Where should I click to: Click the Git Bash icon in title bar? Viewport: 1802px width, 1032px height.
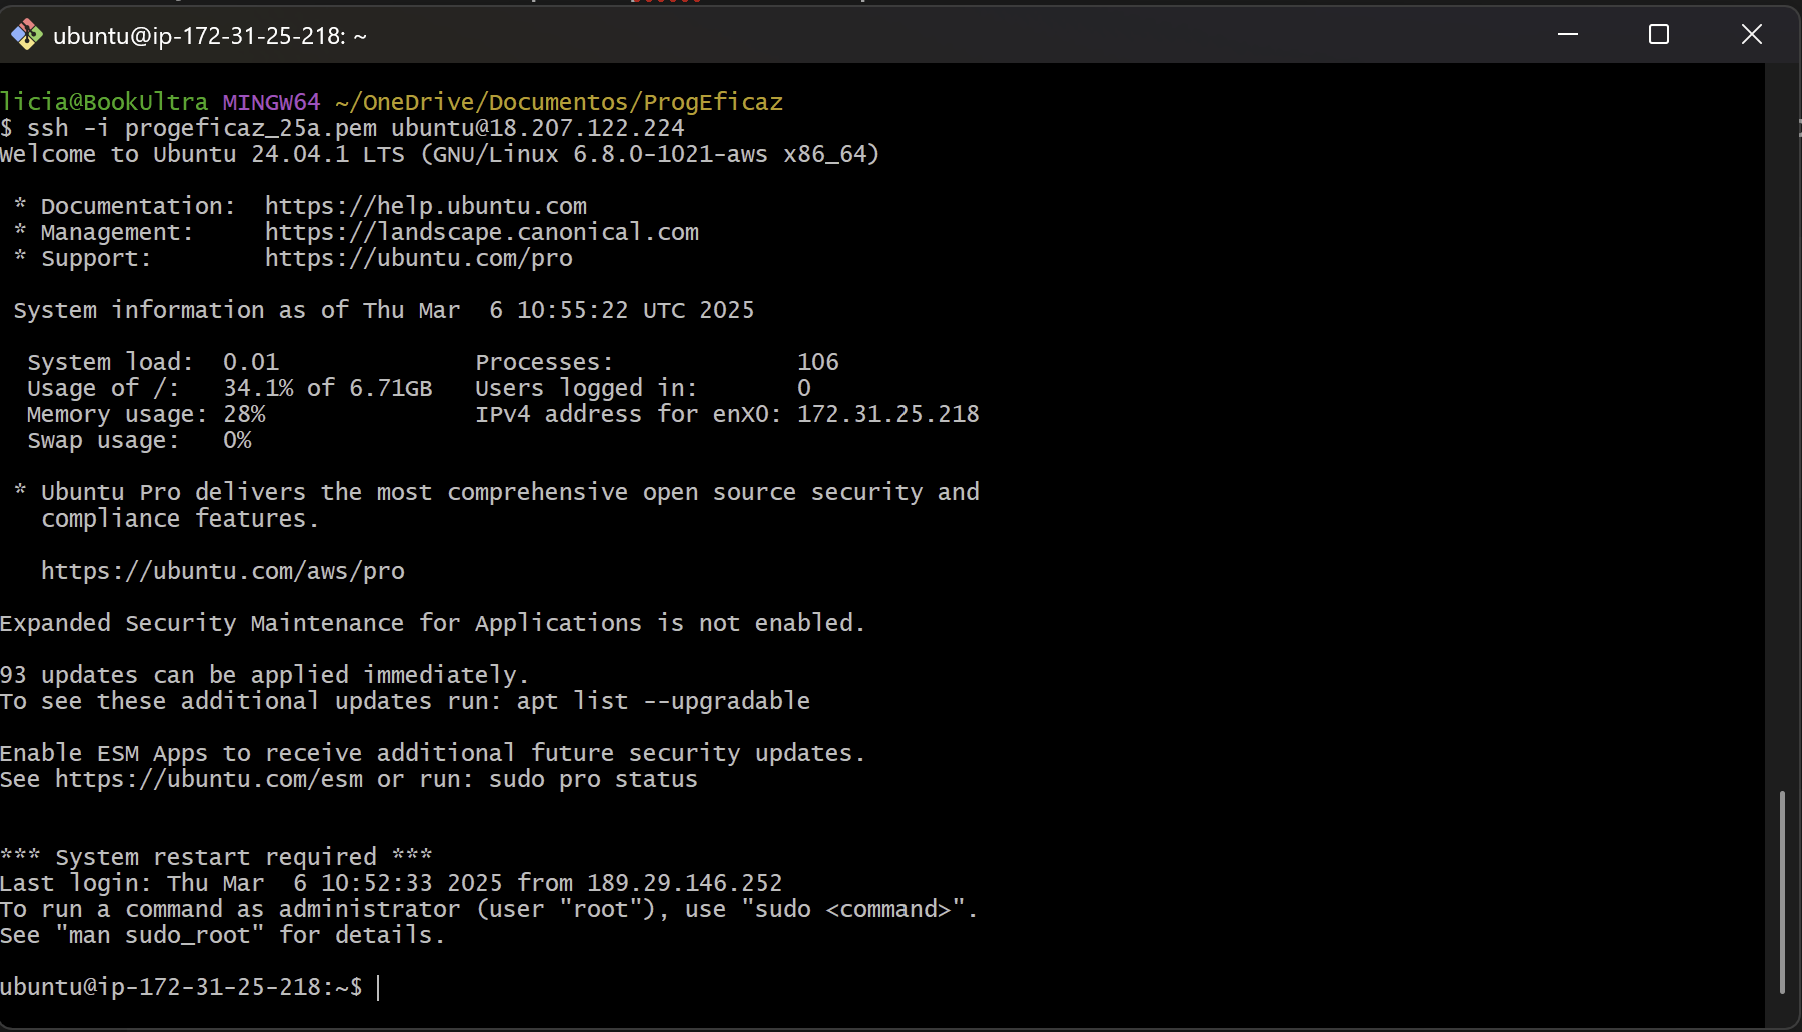click(x=26, y=35)
